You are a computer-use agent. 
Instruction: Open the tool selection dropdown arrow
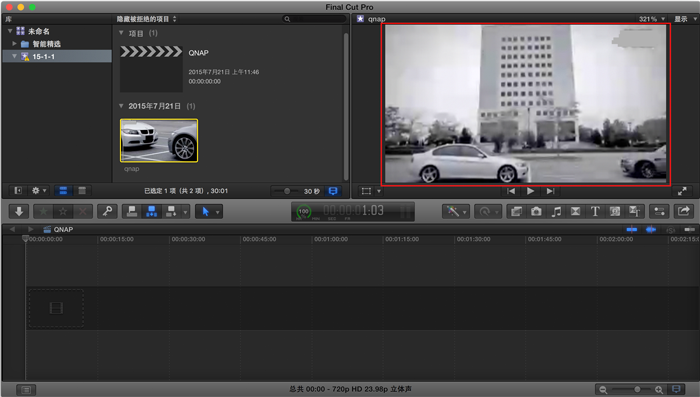(217, 212)
